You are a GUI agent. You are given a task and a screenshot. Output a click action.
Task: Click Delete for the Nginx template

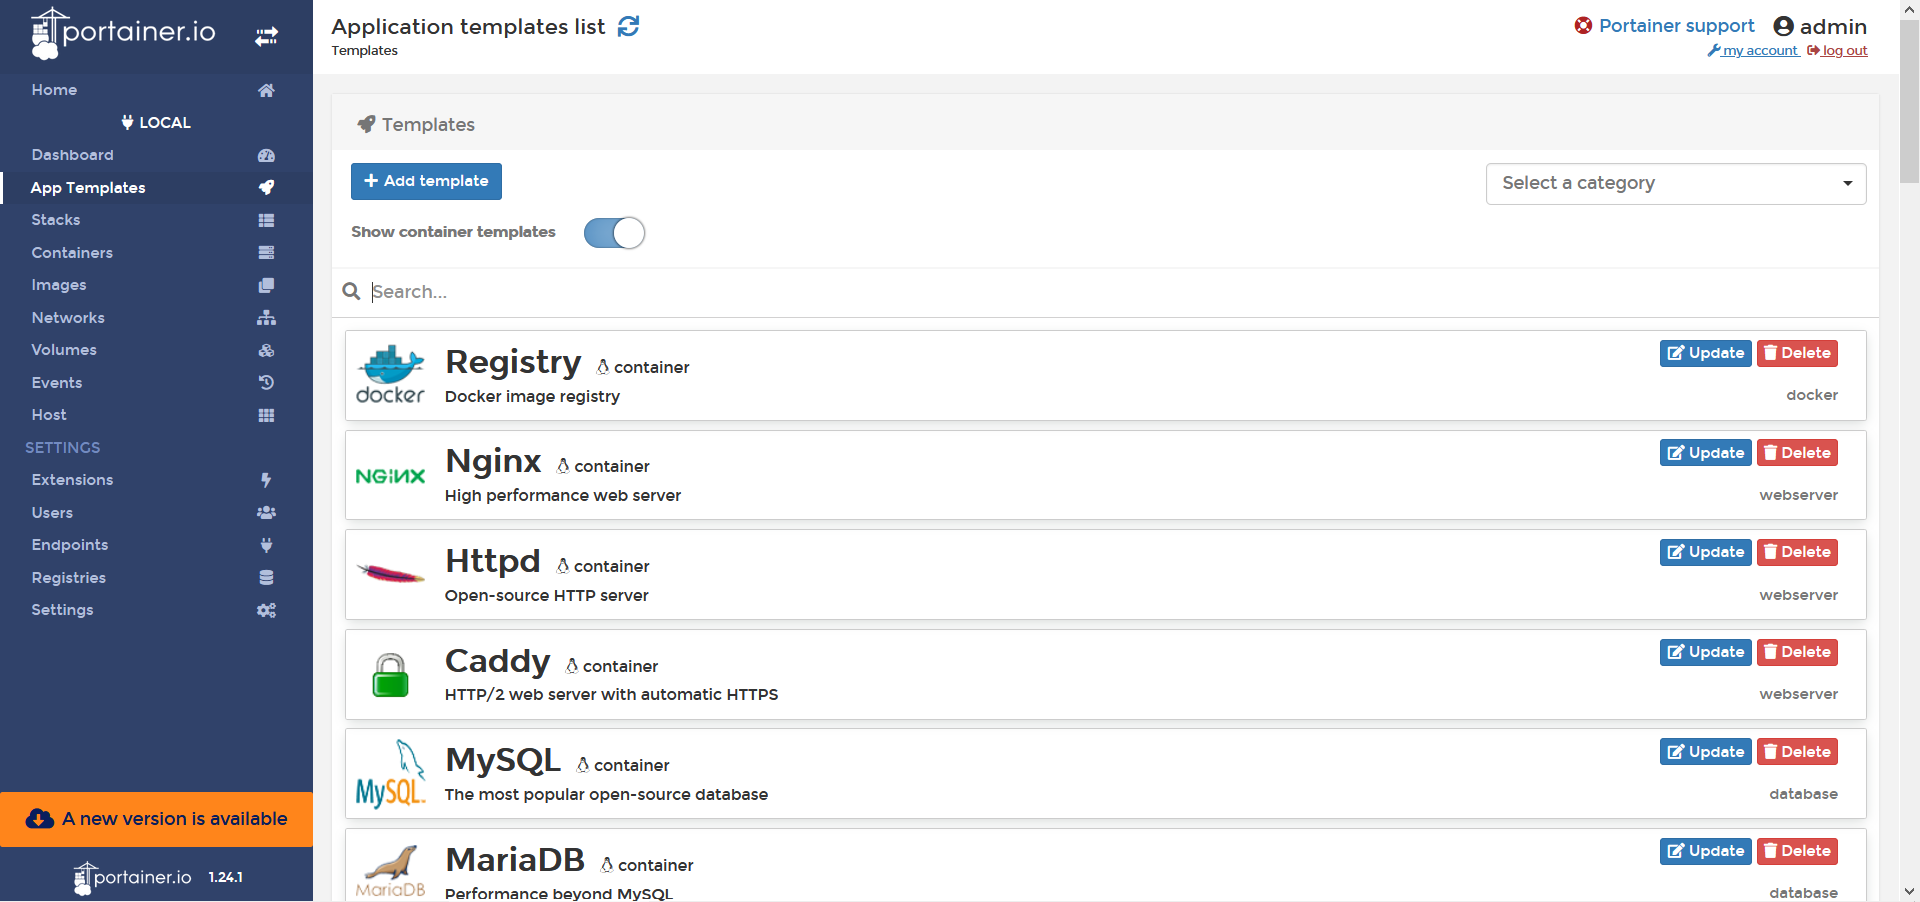click(1797, 453)
